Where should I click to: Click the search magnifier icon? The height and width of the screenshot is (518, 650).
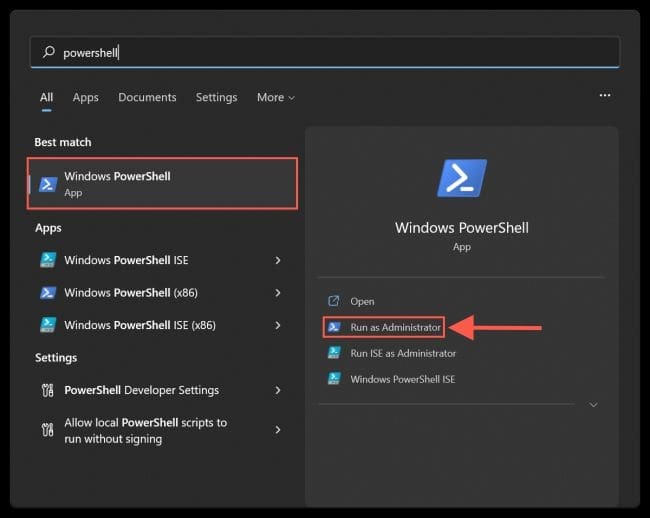[48, 52]
